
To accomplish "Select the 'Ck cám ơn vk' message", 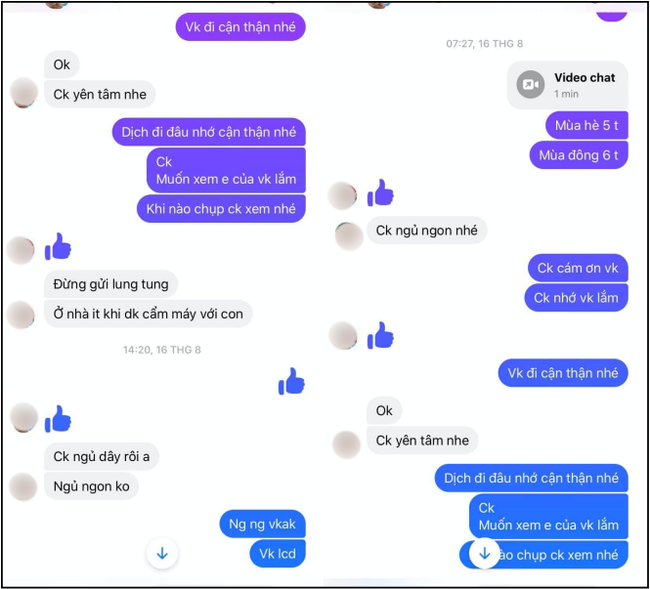I will coord(578,268).
